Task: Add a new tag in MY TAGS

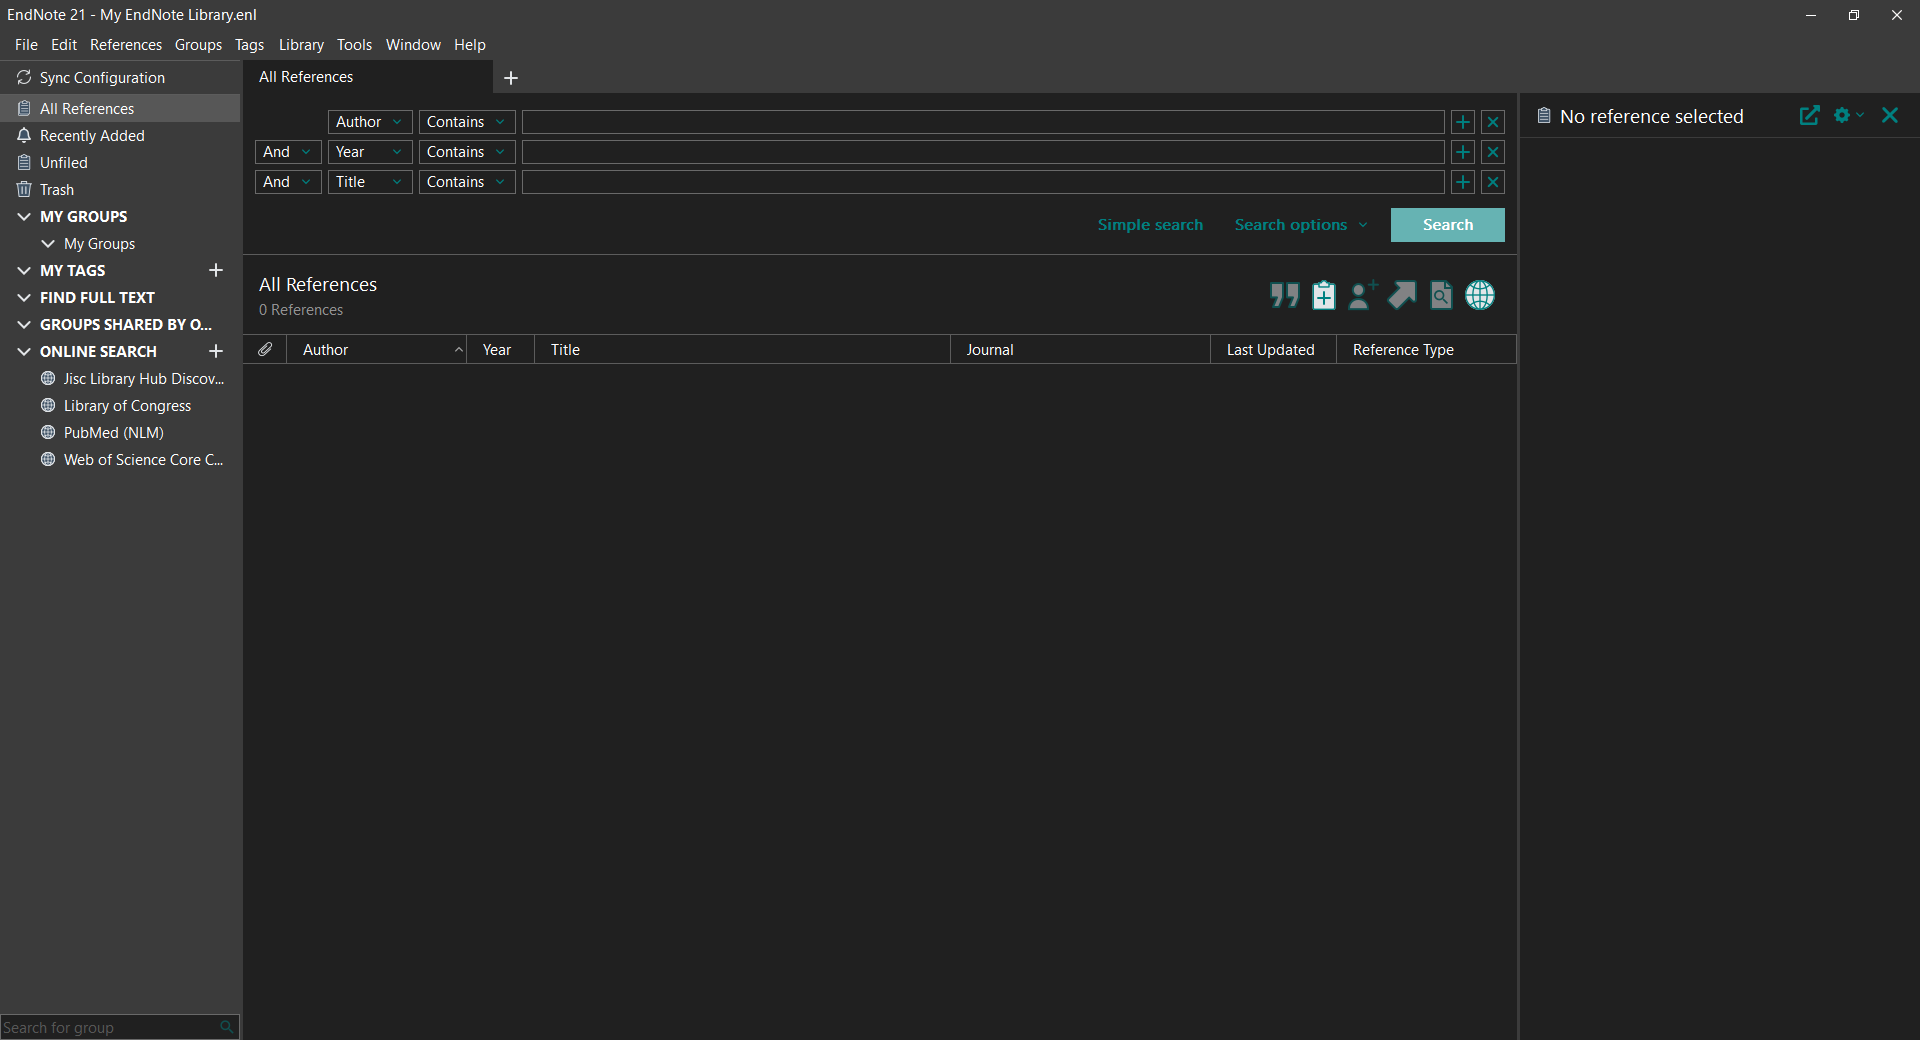Action: tap(215, 270)
